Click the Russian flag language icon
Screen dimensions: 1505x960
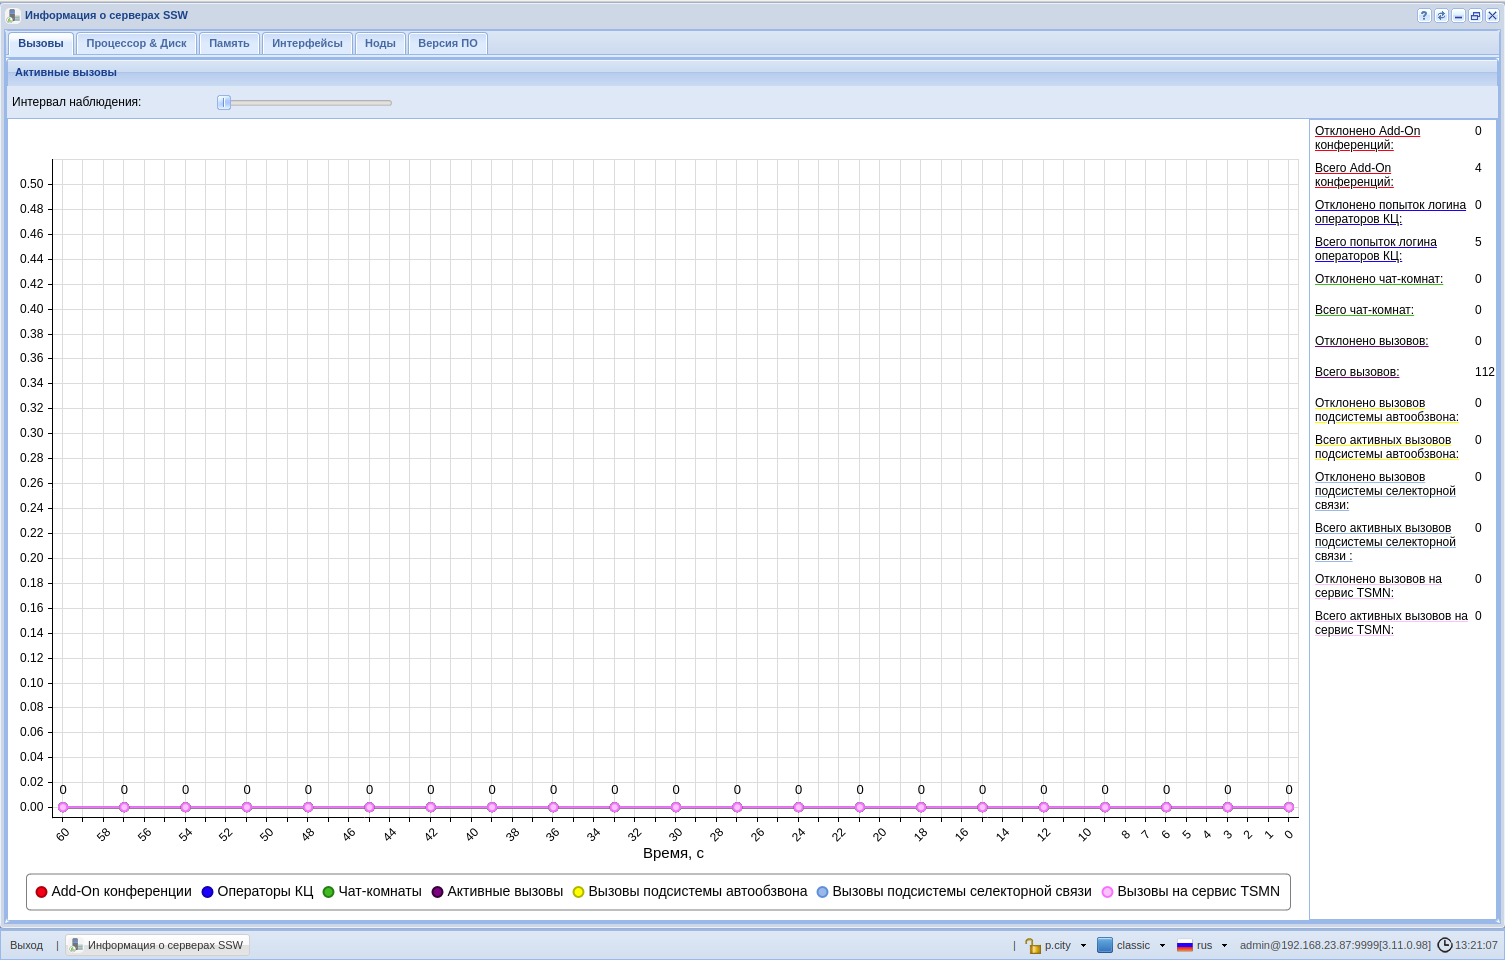1185,945
